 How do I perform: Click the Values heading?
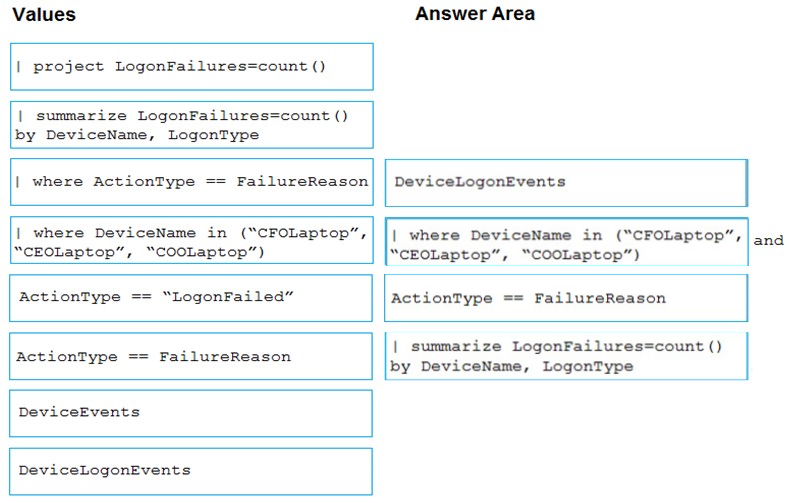click(x=44, y=15)
